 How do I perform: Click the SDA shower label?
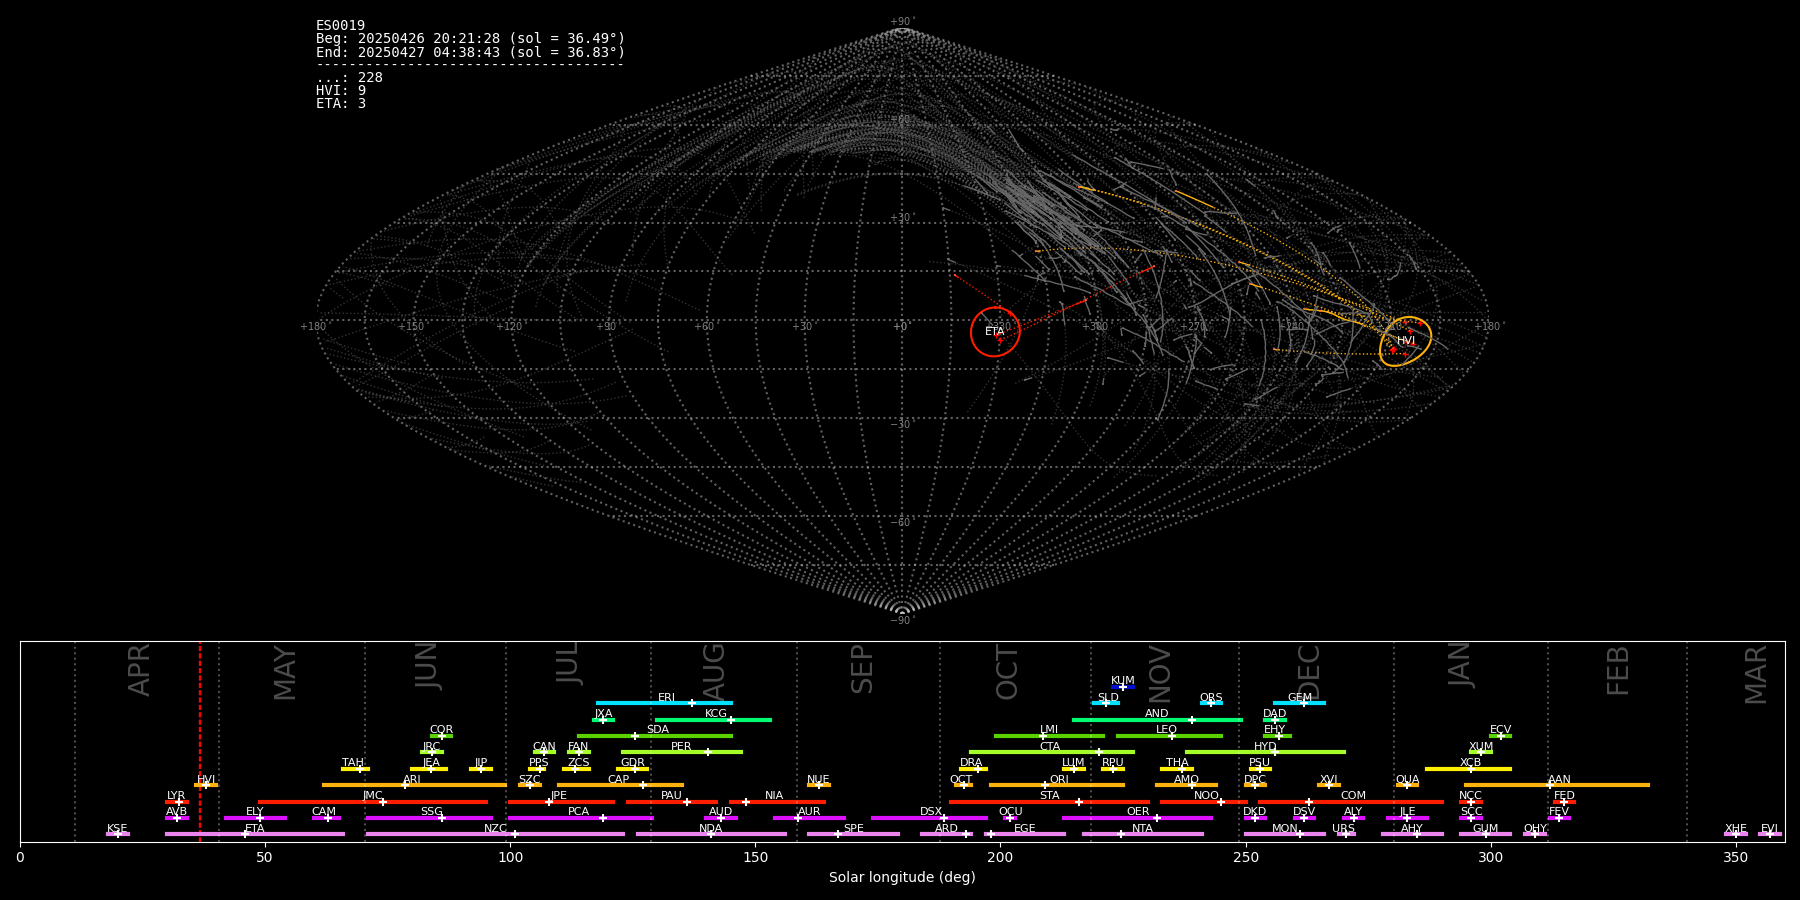[x=658, y=730]
